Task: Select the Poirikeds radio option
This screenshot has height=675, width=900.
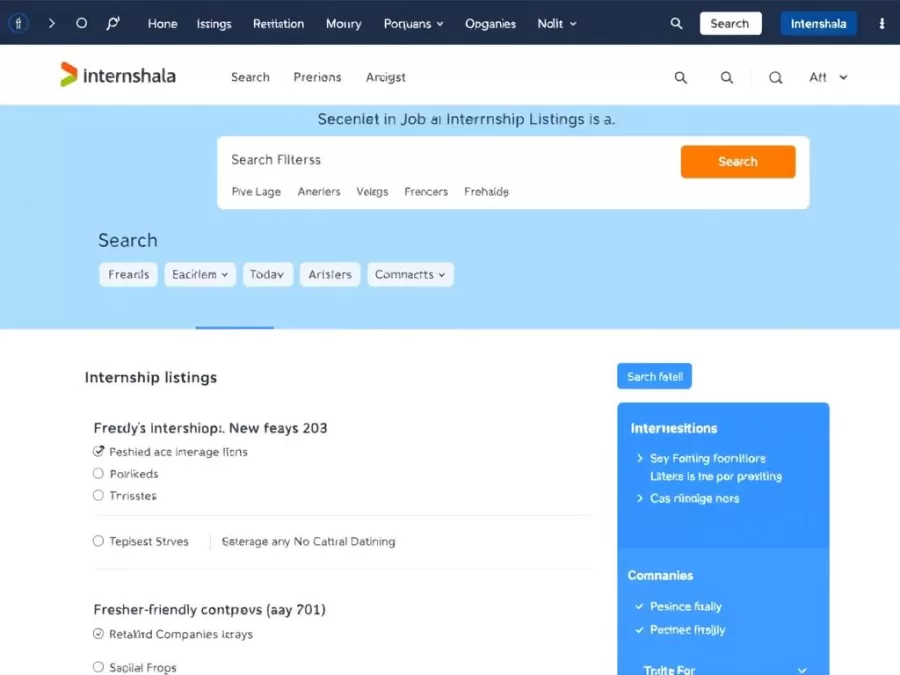Action: point(98,474)
